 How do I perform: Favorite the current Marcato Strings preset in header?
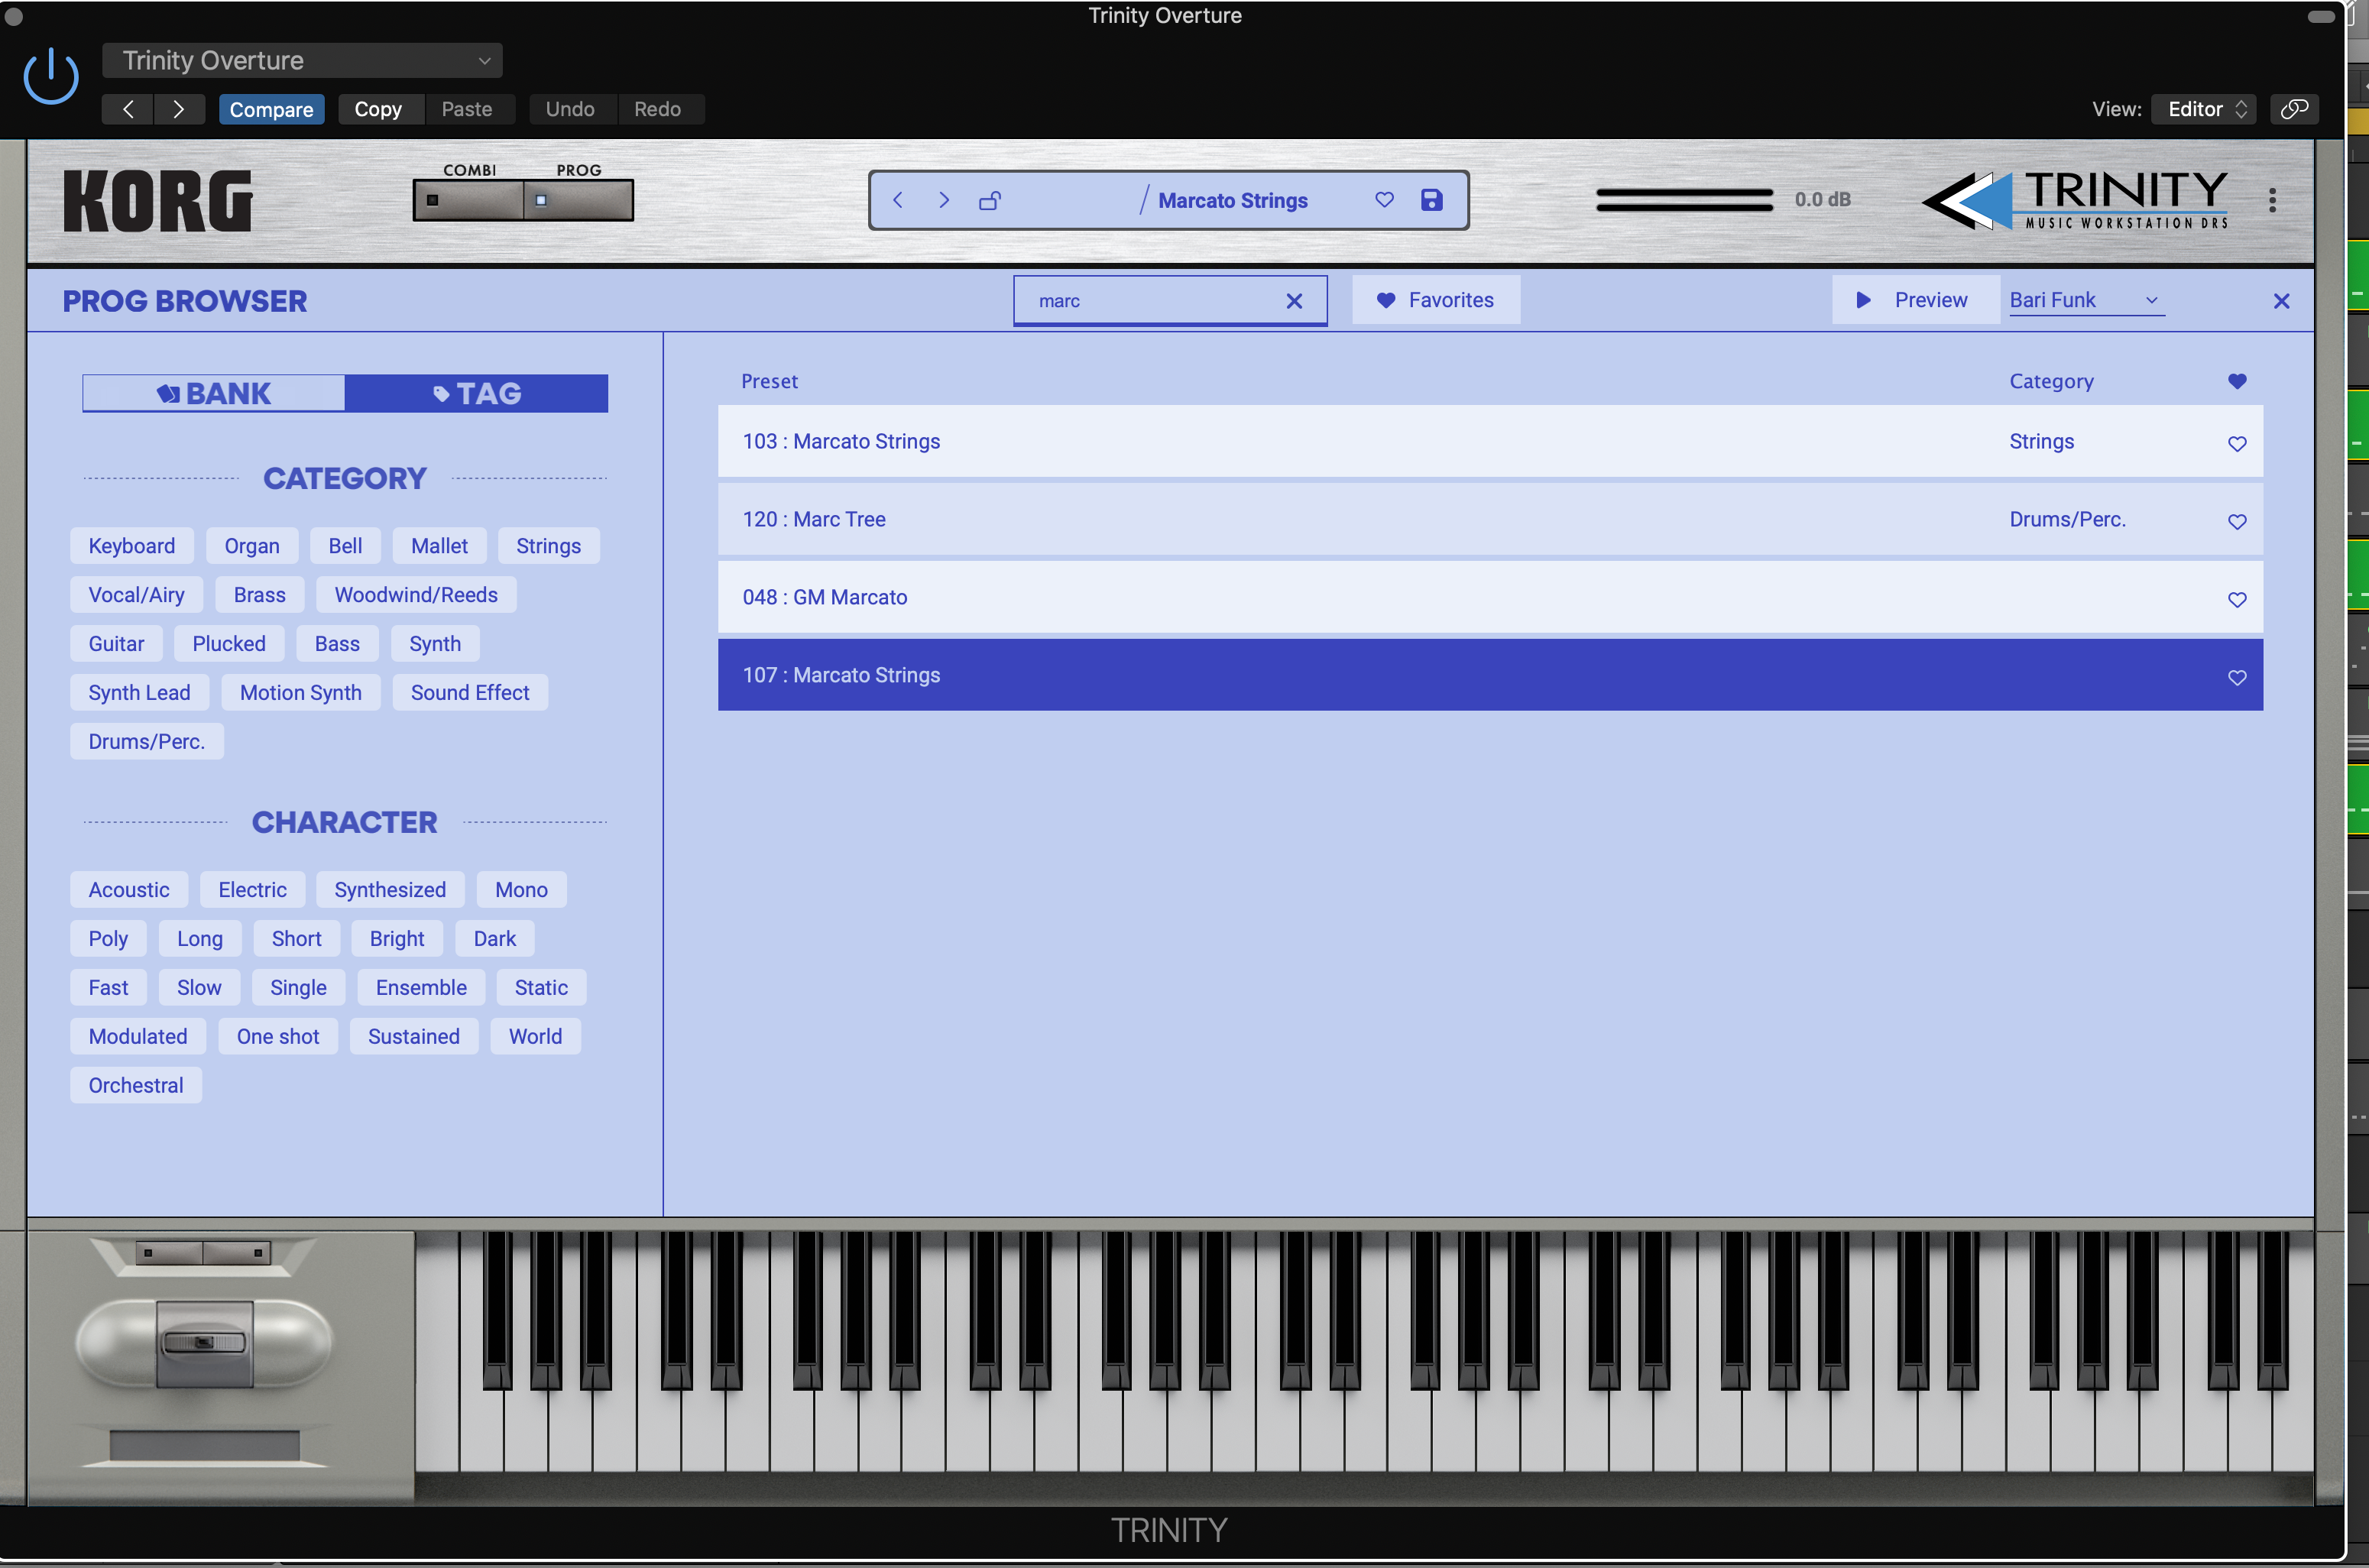(1384, 200)
